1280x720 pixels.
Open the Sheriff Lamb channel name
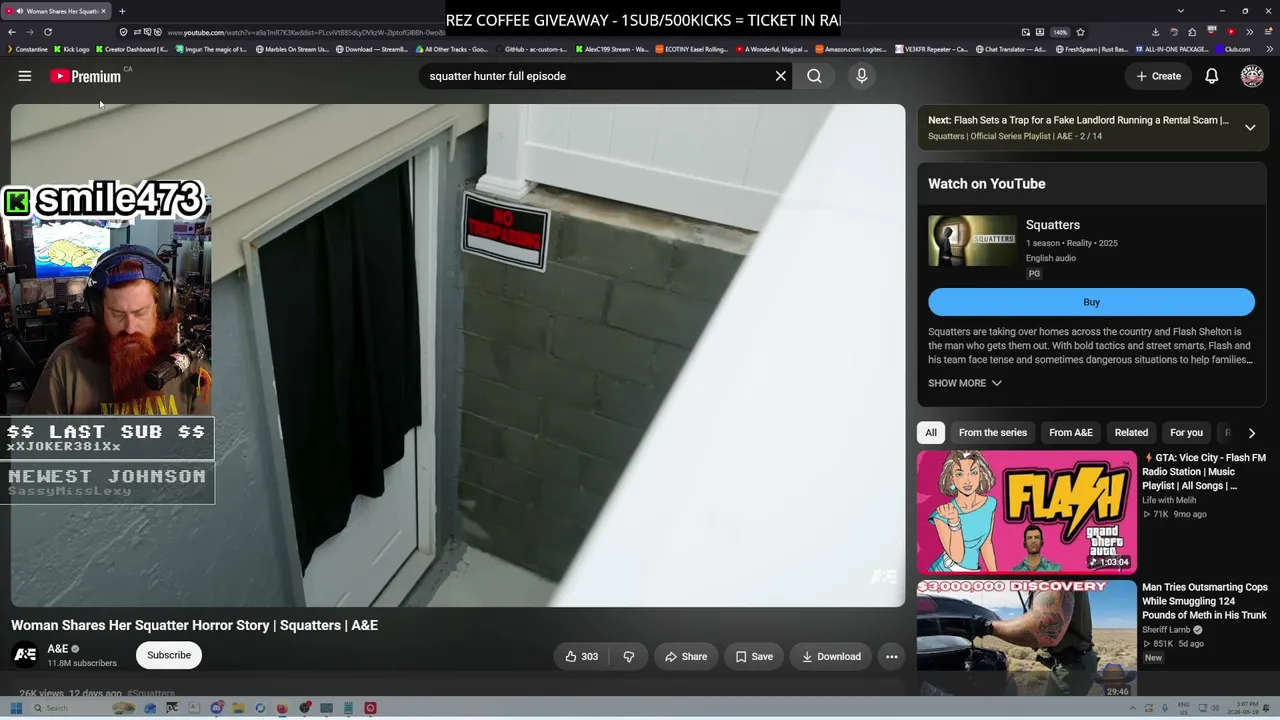tap(1166, 630)
